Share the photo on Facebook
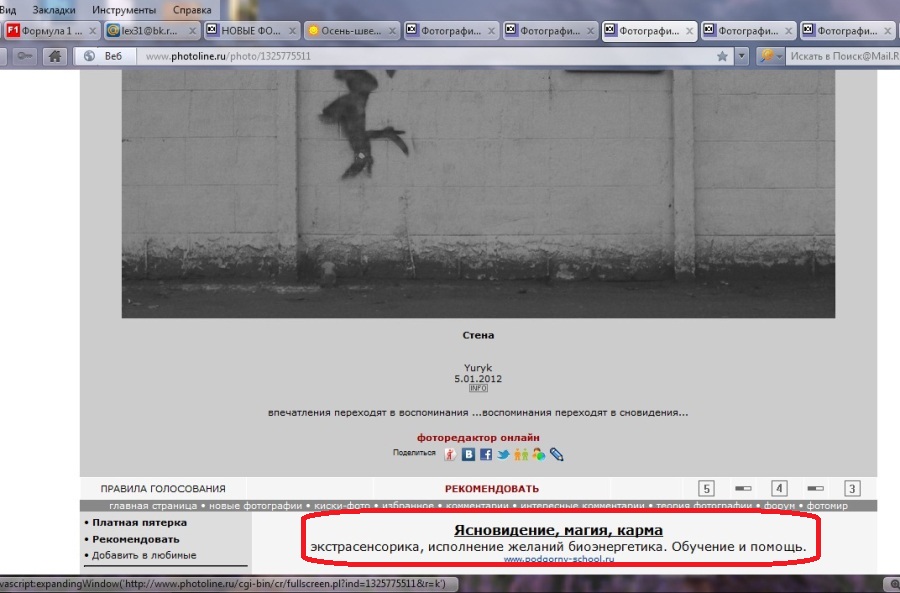The width and height of the screenshot is (900, 593). pos(486,455)
